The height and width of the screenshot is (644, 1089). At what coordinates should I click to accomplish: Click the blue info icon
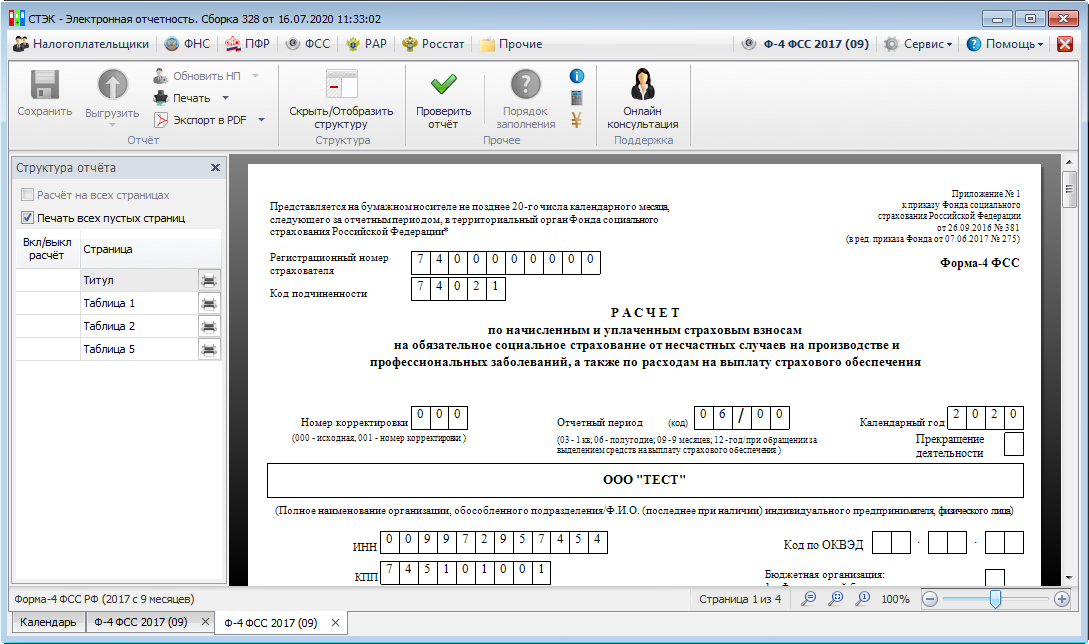tap(576, 76)
